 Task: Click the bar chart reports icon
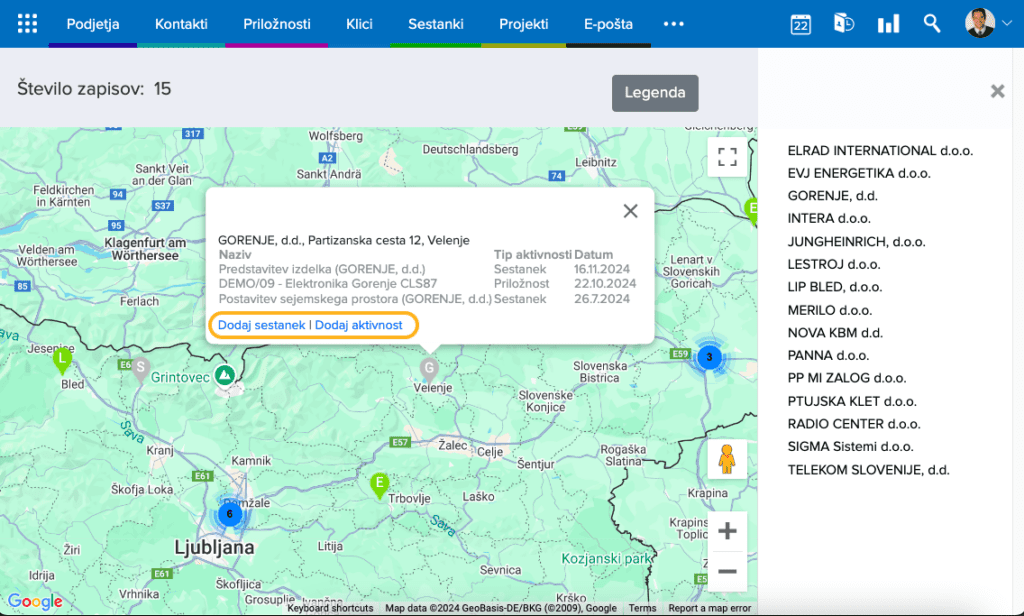(888, 24)
